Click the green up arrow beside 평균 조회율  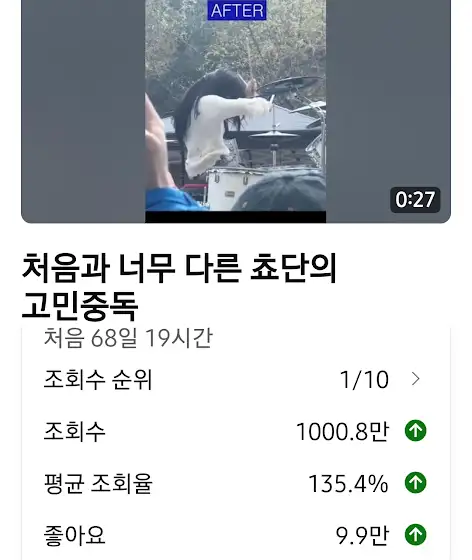(x=415, y=483)
